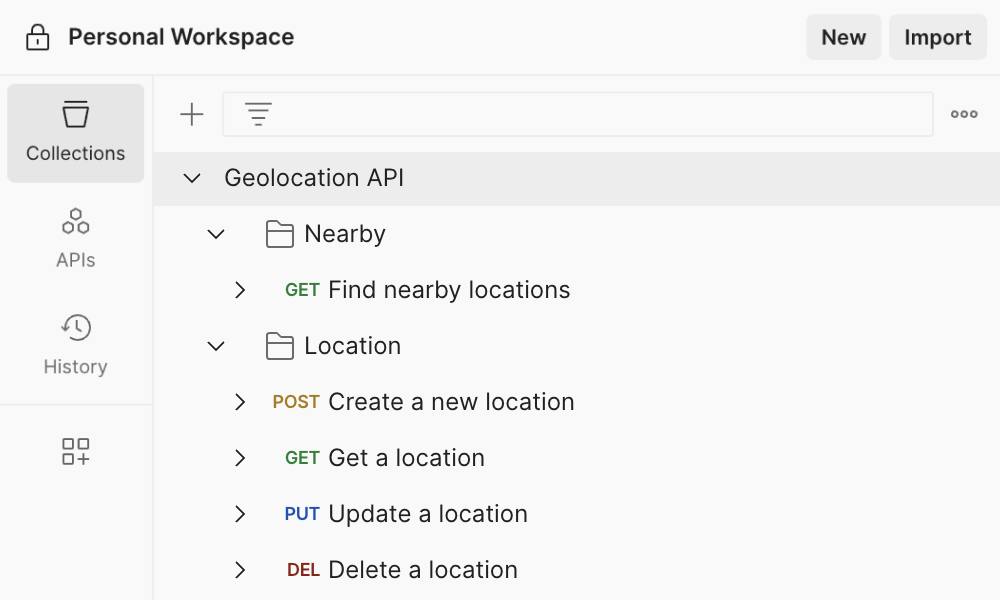Open the History panel
The image size is (1000, 600).
point(75,343)
